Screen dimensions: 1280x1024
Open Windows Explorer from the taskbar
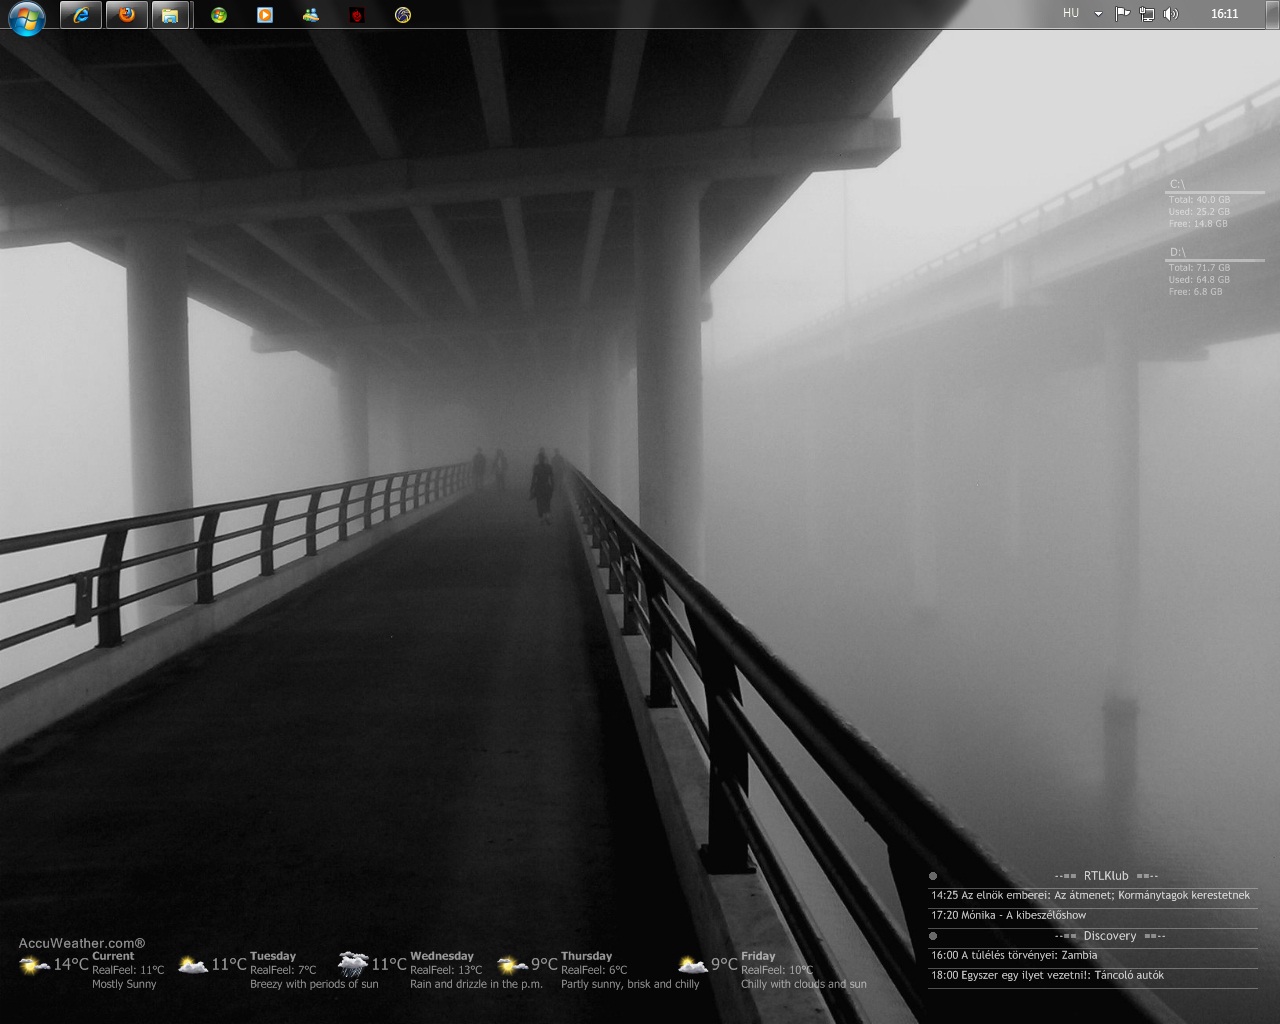(x=171, y=15)
